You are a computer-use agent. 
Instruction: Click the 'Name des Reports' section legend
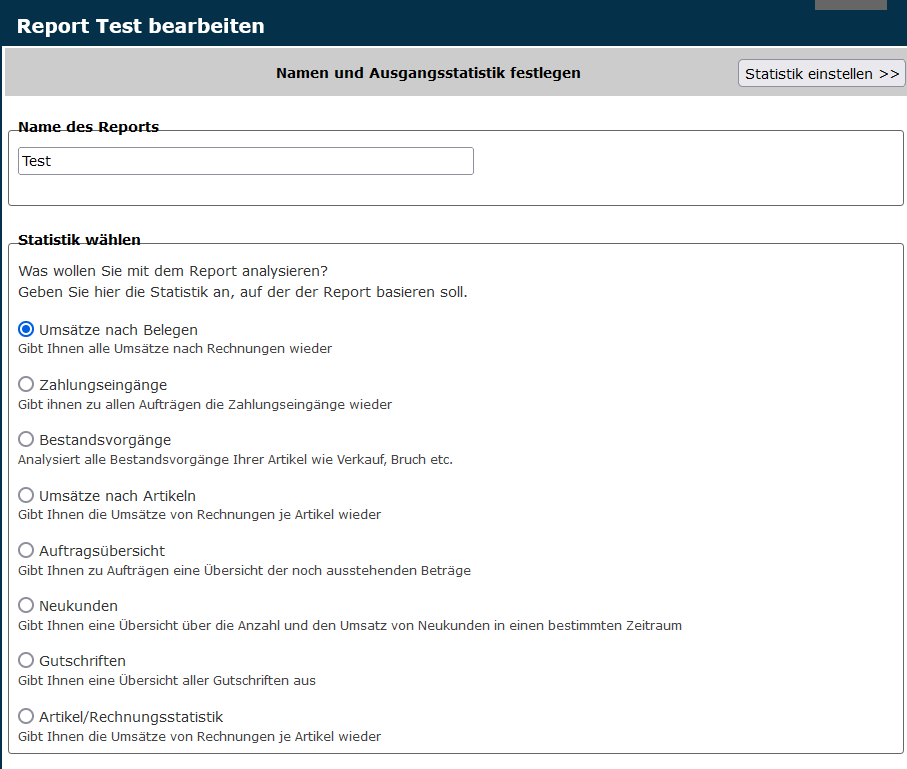click(x=88, y=127)
